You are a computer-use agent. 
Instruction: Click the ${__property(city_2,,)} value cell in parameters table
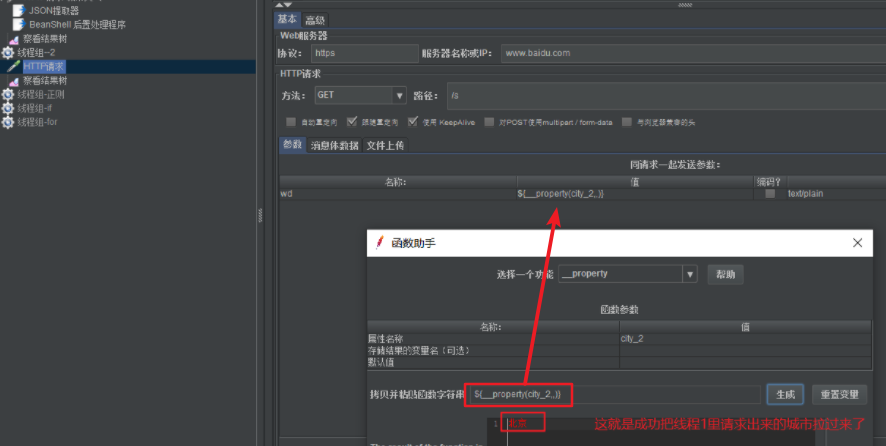coord(635,193)
